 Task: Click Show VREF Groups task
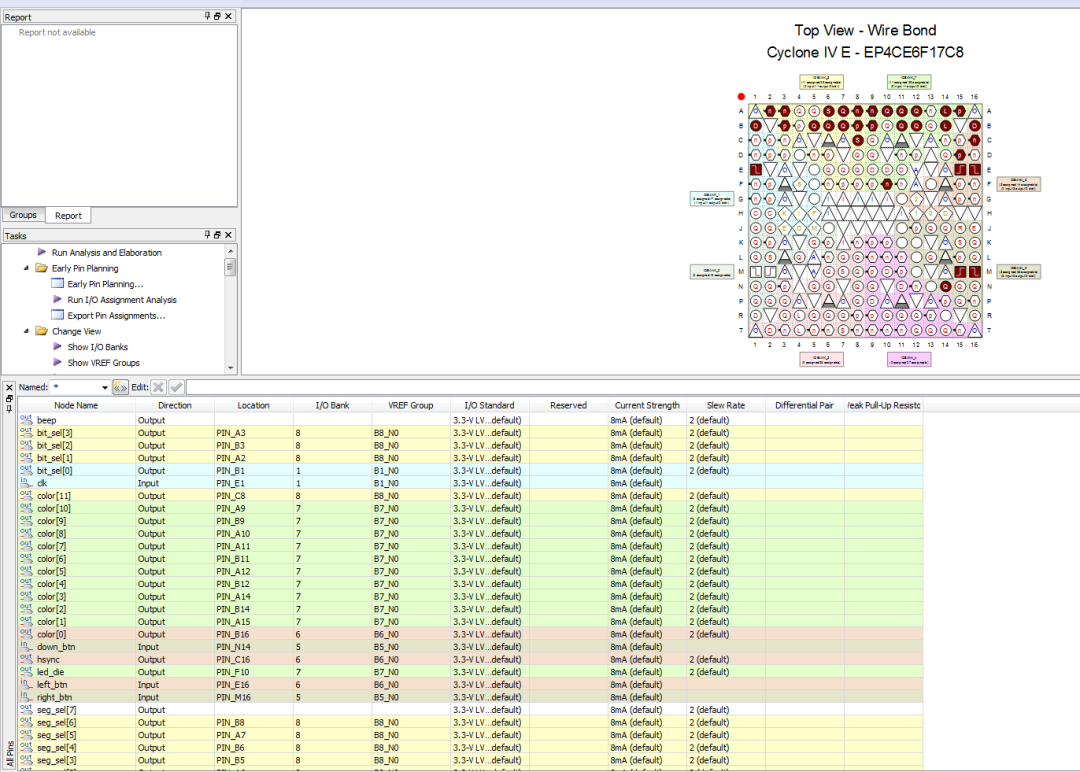pyautogui.click(x=103, y=363)
